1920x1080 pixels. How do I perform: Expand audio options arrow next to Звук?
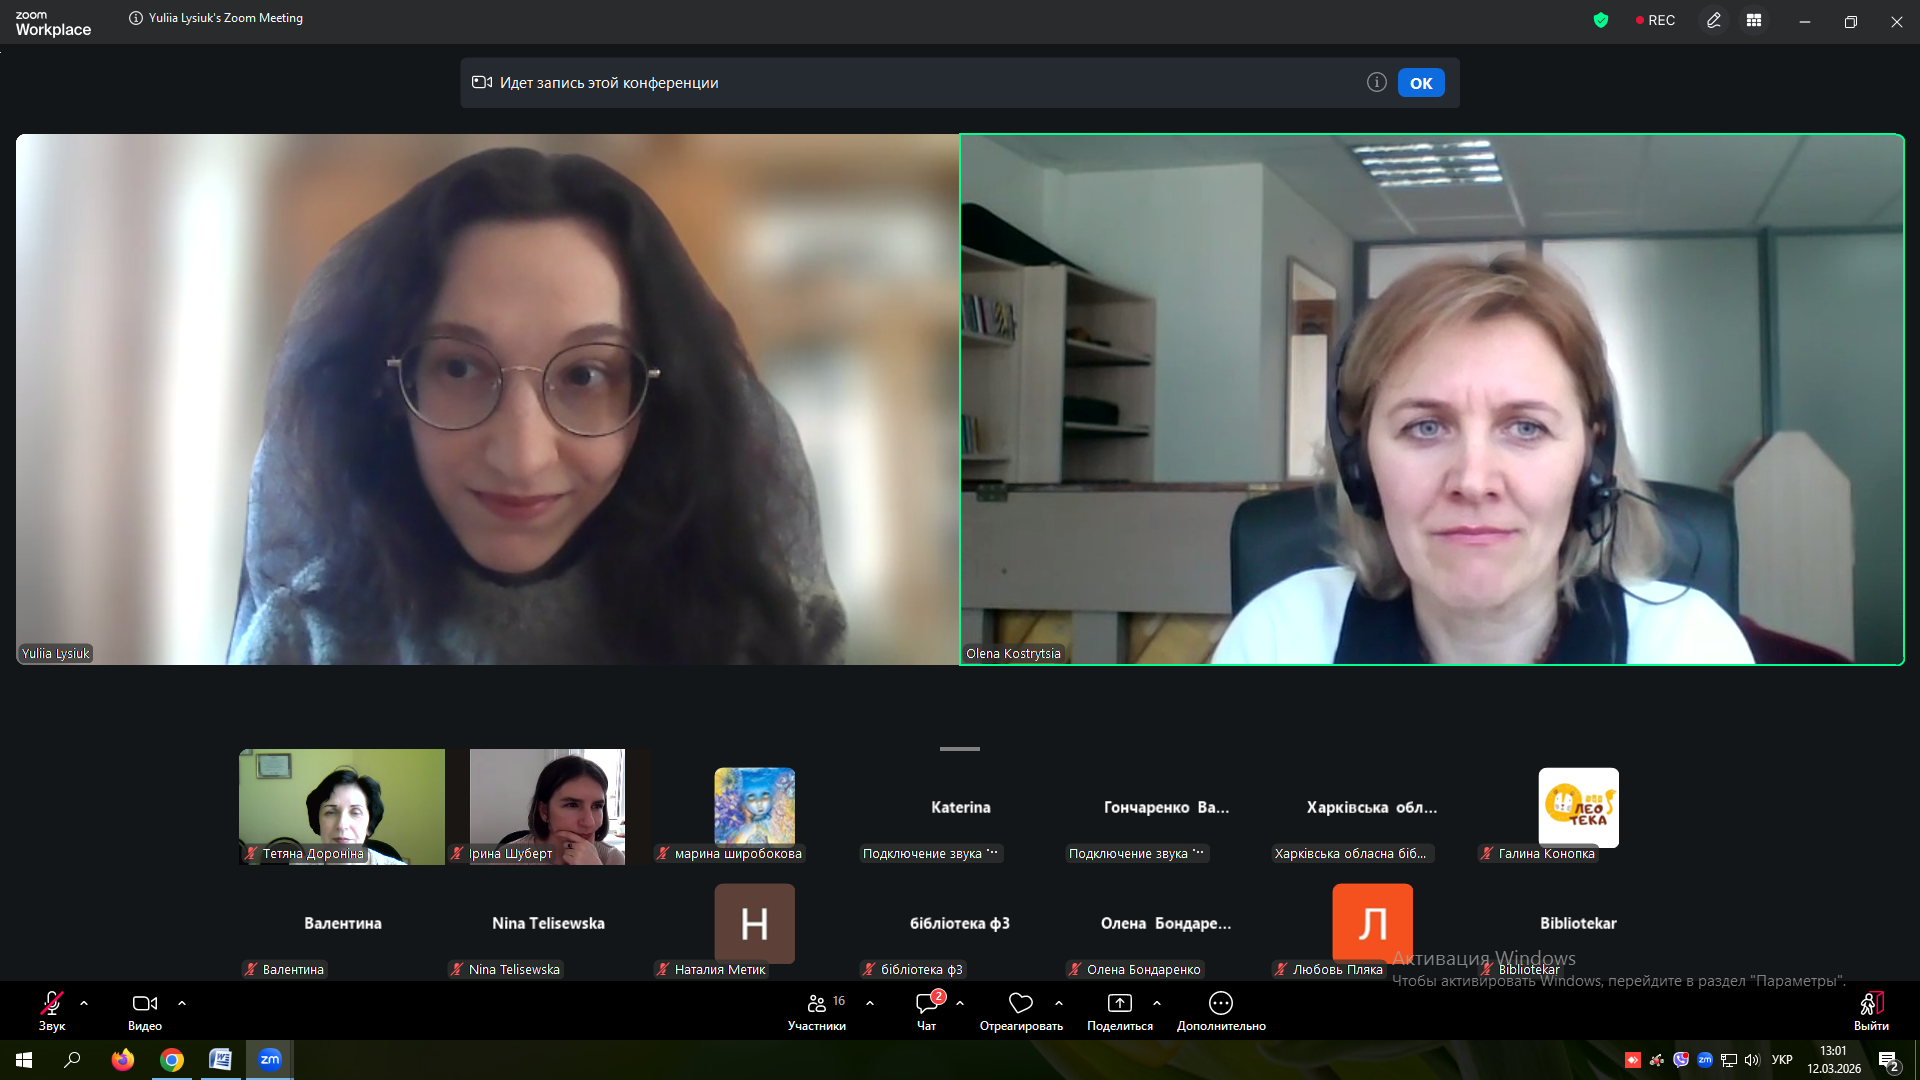[x=84, y=1003]
